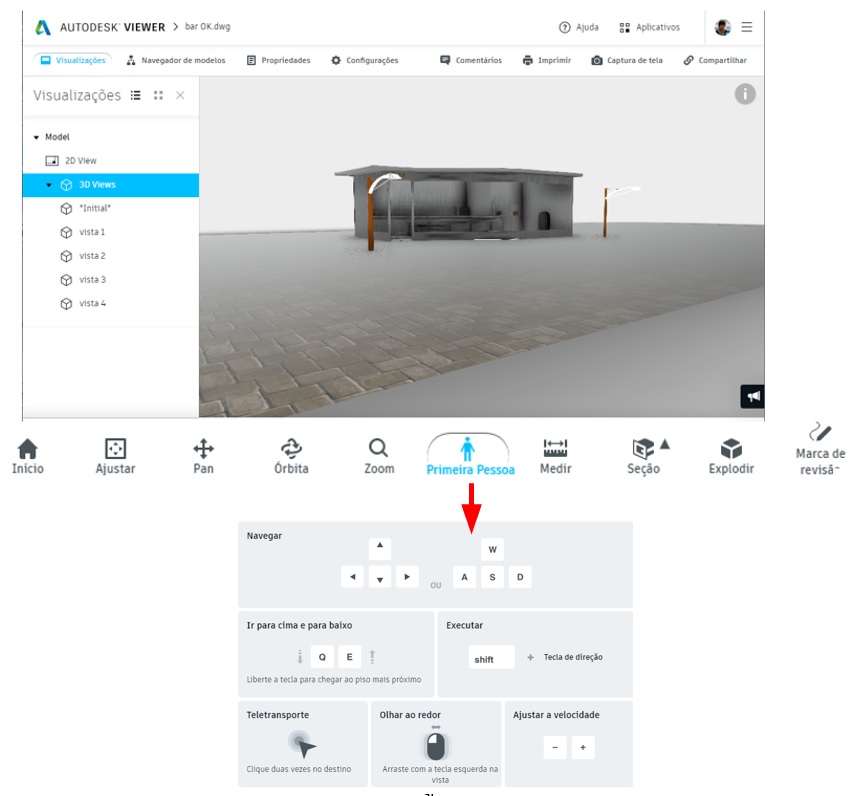Open the Ajuda help menu

[579, 27]
